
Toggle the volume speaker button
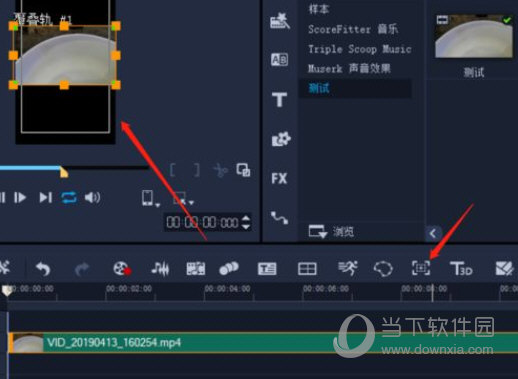click(x=92, y=198)
